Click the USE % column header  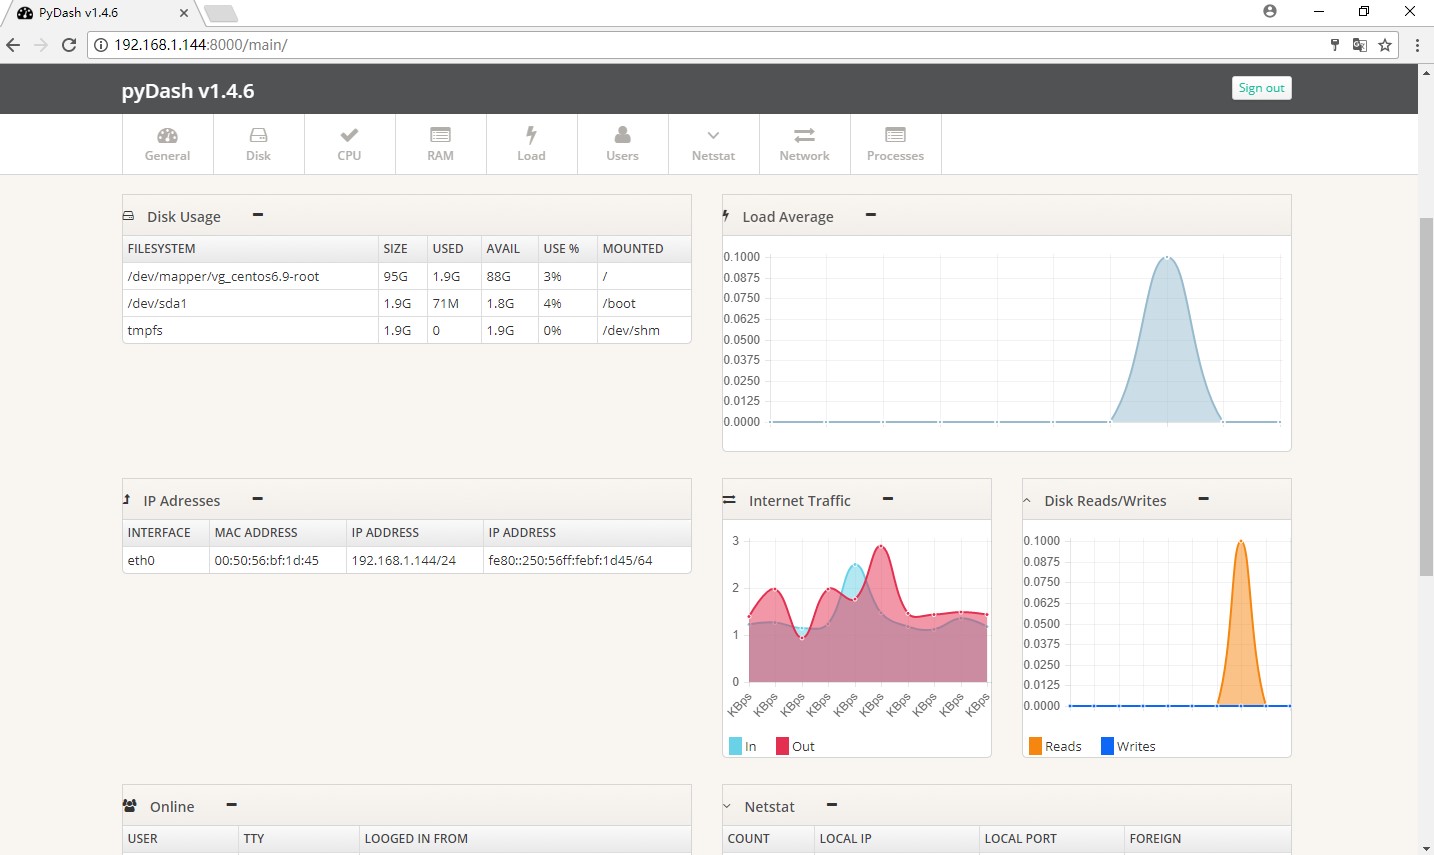[568, 248]
